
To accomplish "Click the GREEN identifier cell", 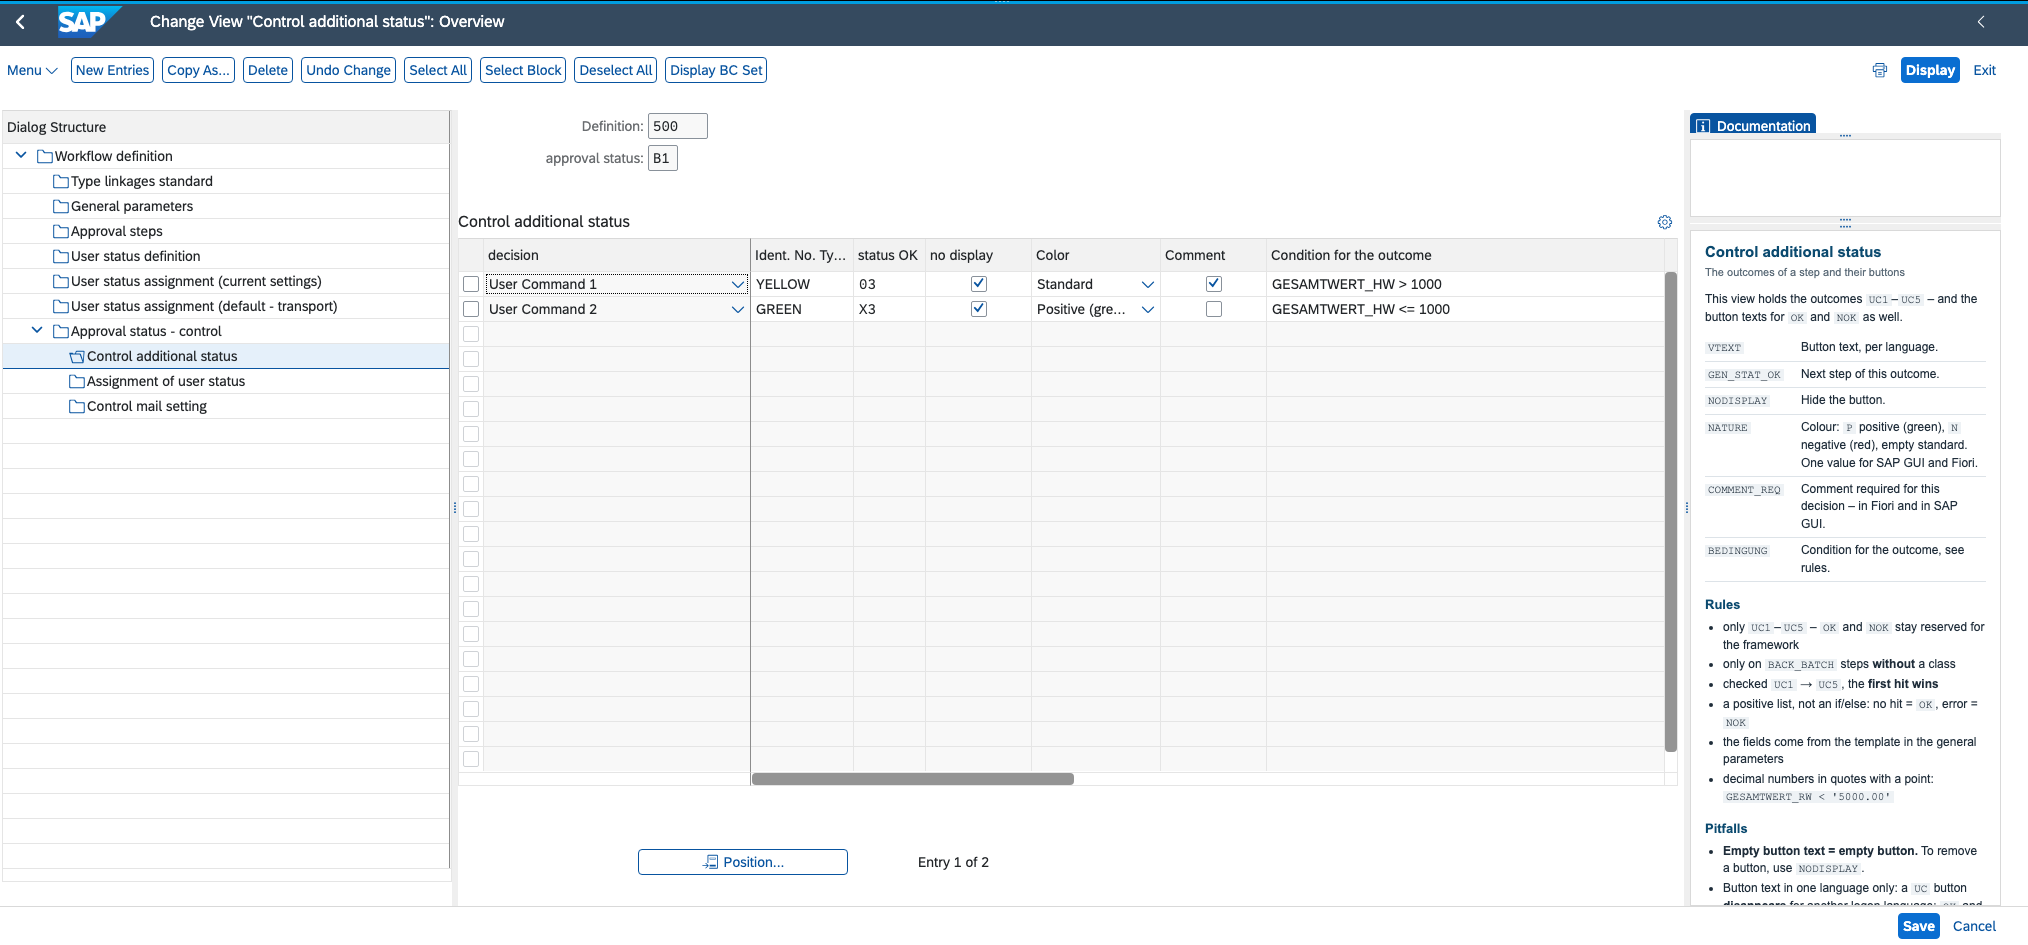I will tap(802, 309).
